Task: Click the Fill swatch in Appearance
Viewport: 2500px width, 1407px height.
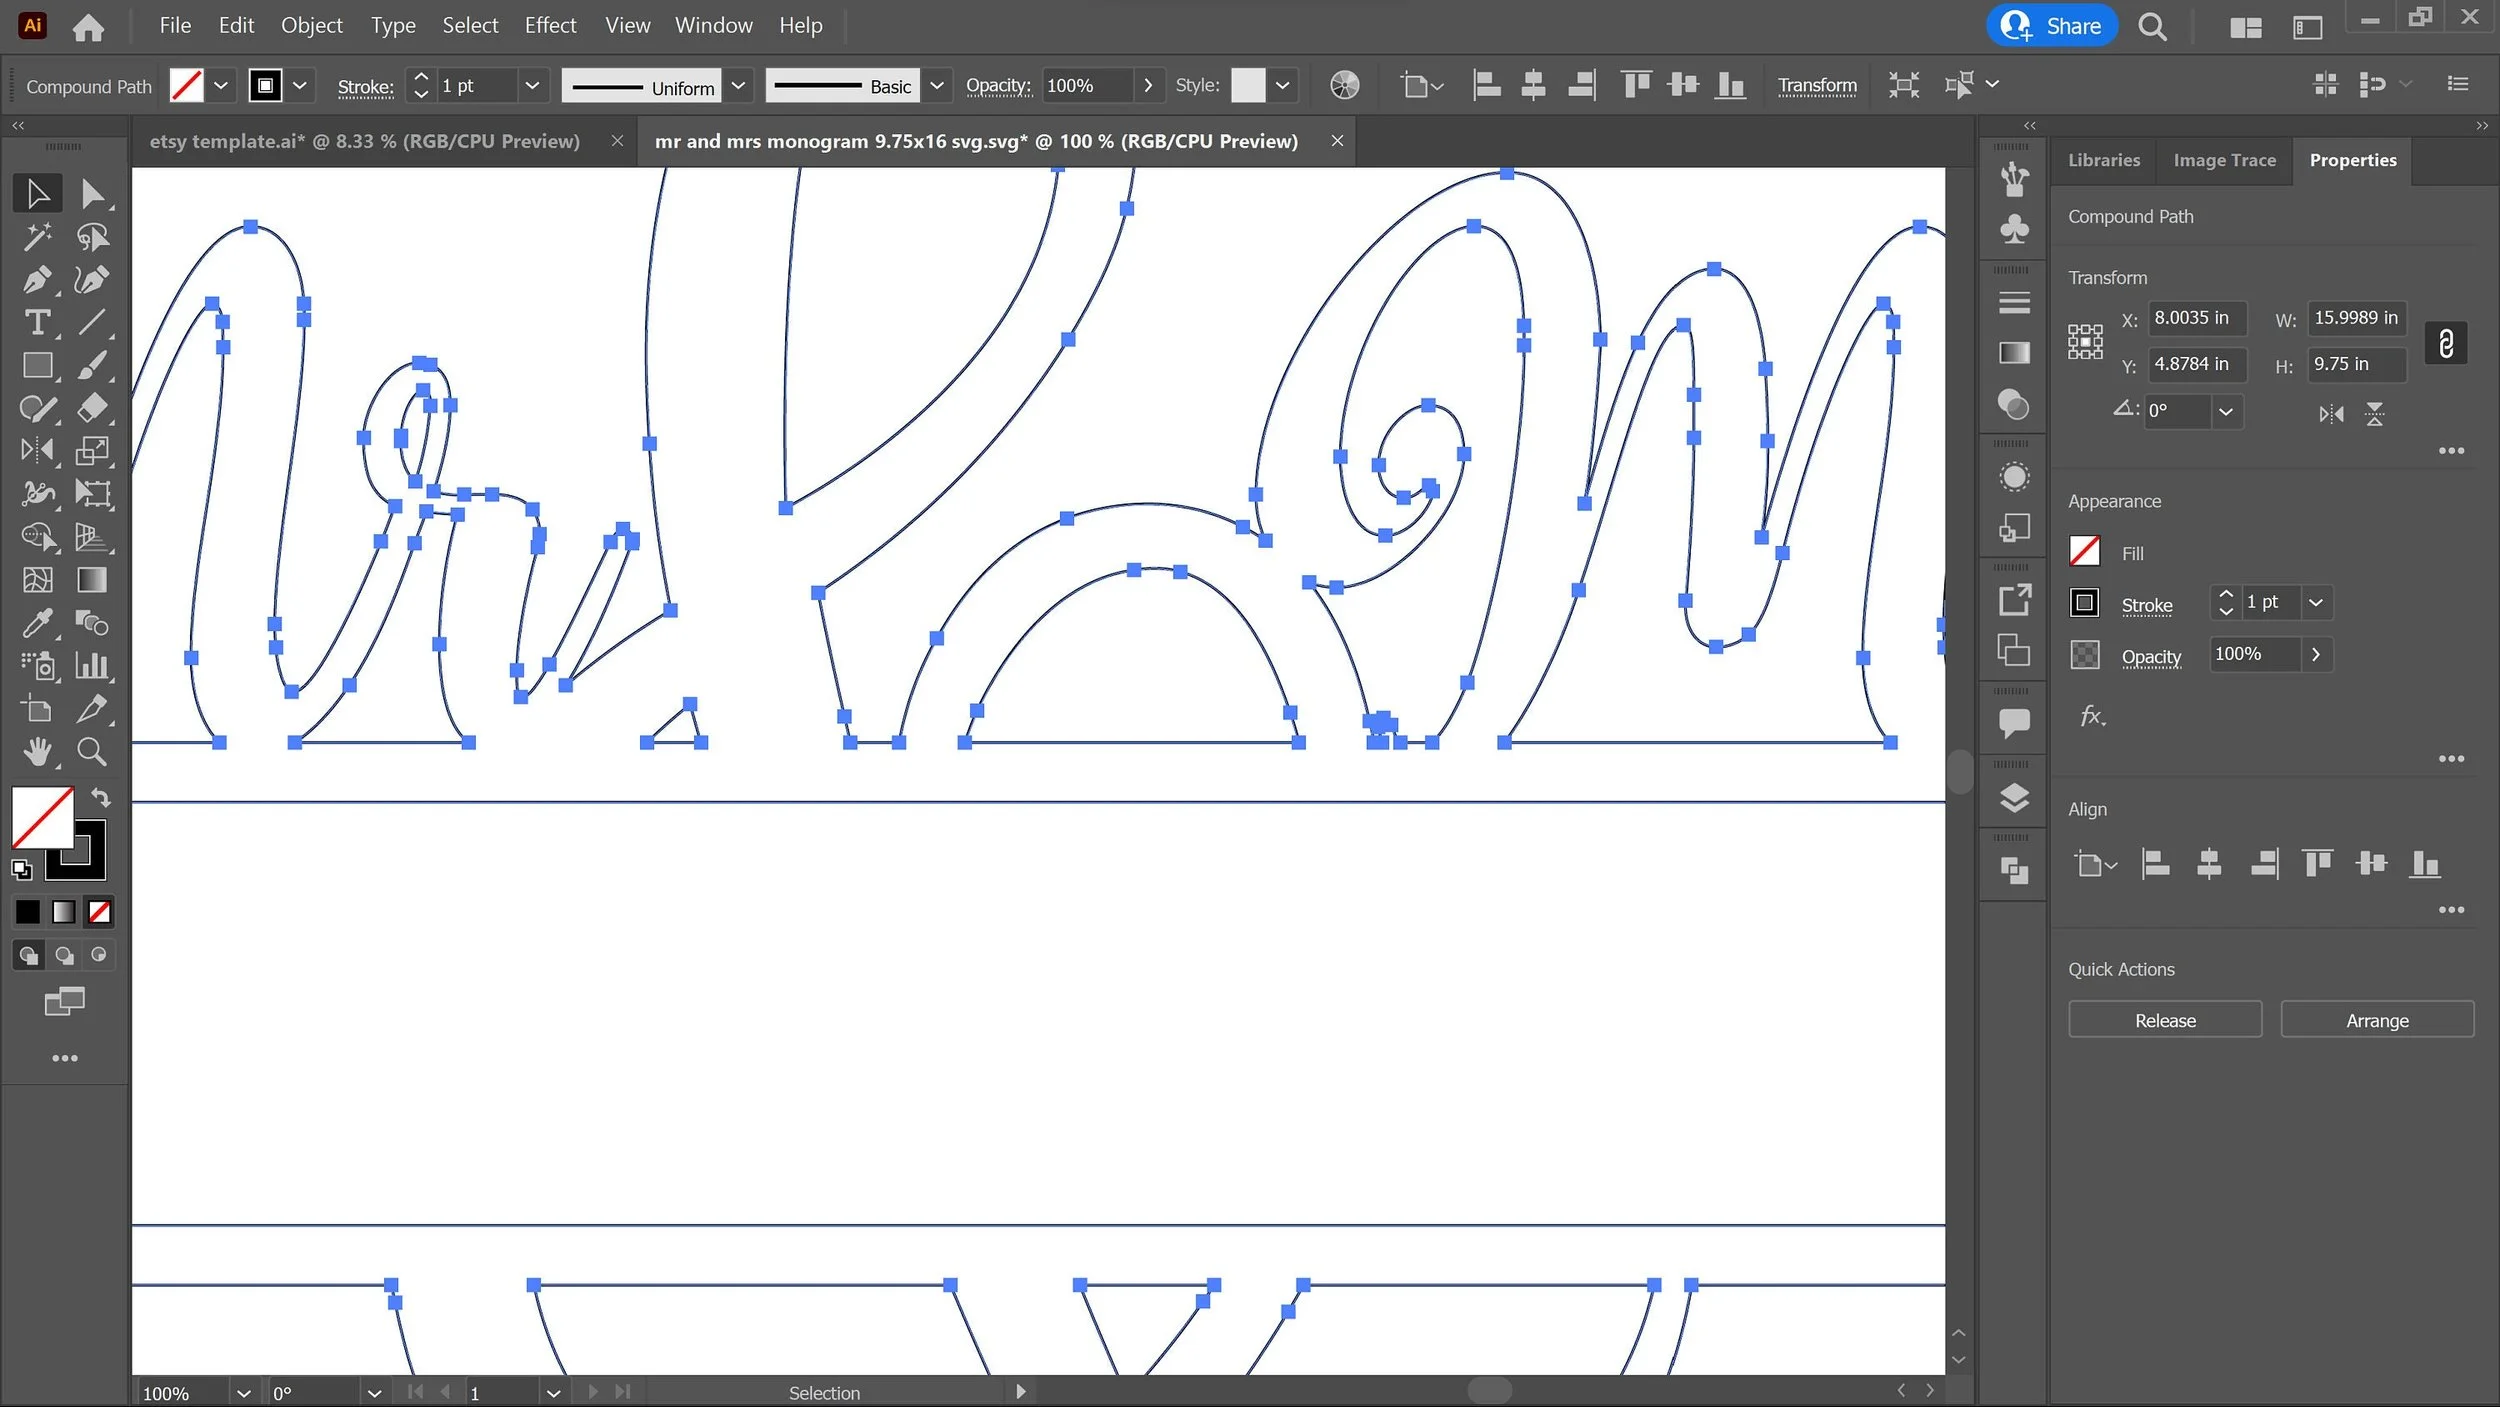Action: click(x=2084, y=552)
